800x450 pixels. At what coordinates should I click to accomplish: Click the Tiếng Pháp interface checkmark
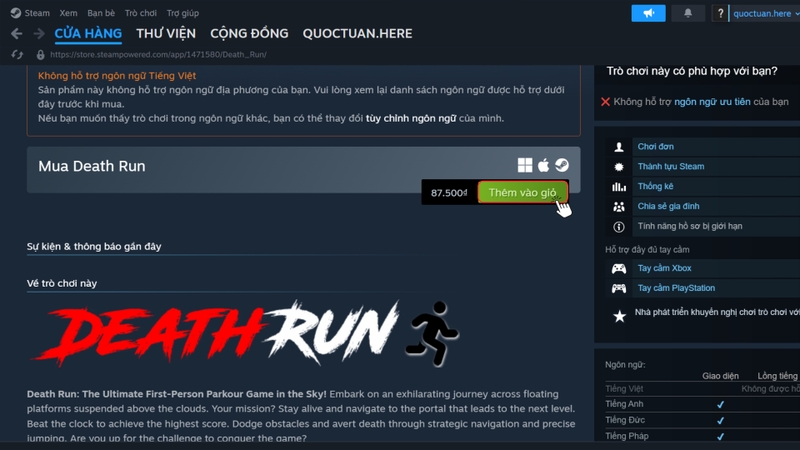tap(720, 437)
